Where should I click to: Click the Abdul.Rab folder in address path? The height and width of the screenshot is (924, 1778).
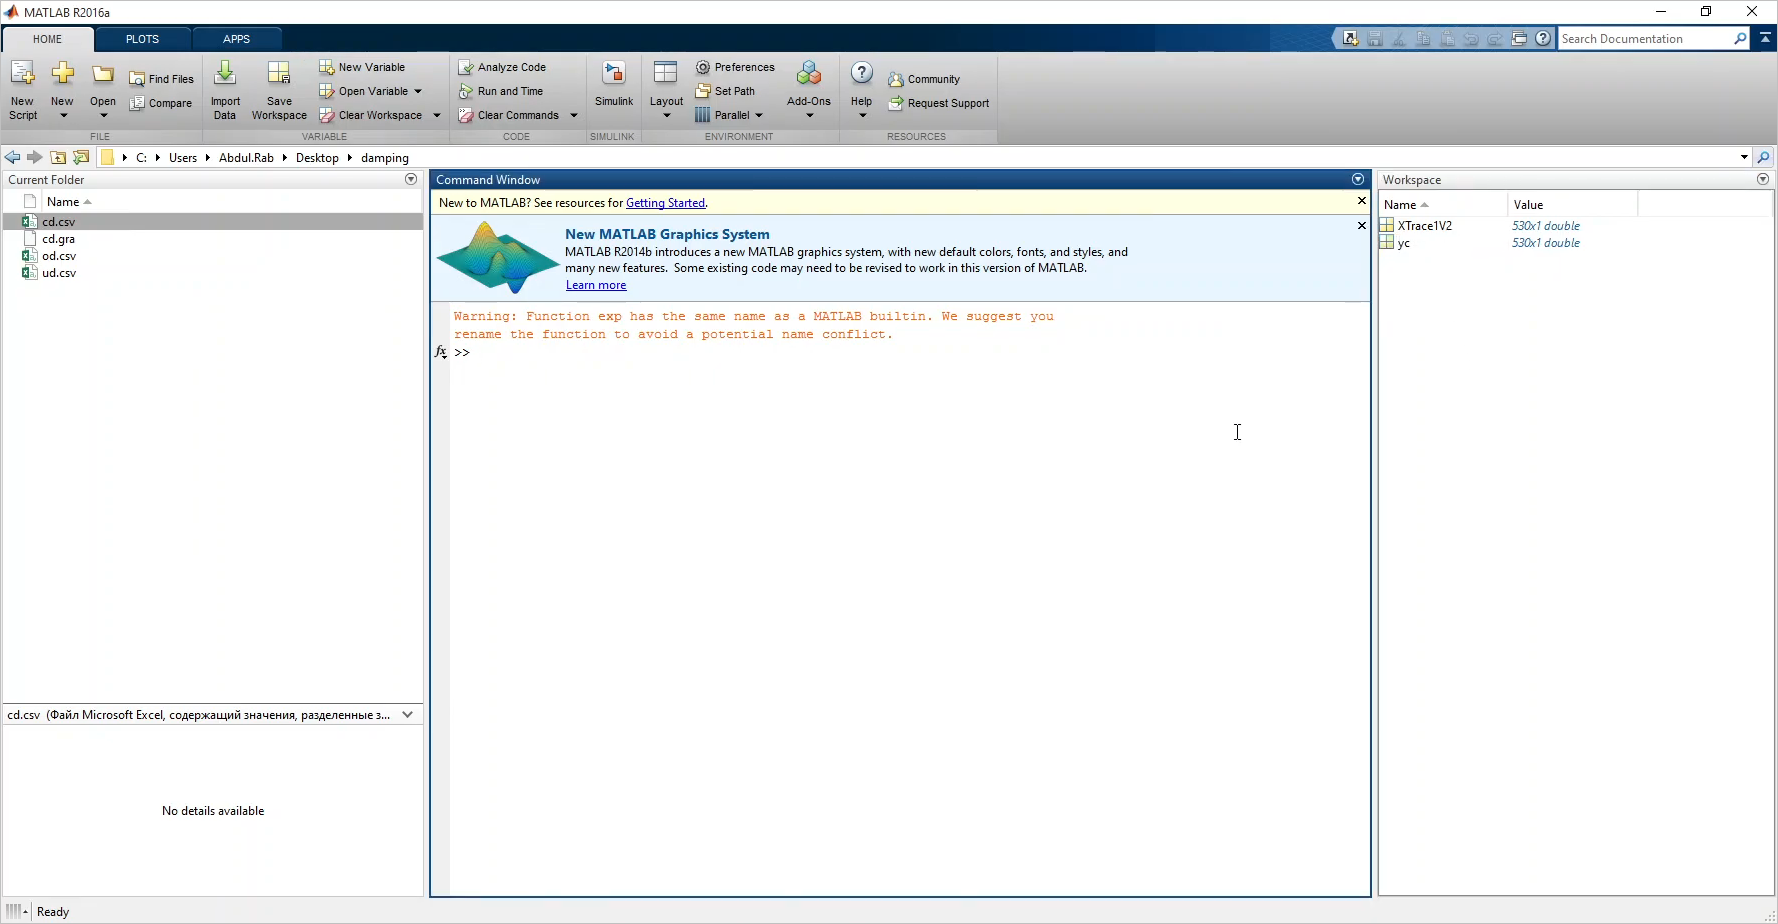[x=246, y=157]
